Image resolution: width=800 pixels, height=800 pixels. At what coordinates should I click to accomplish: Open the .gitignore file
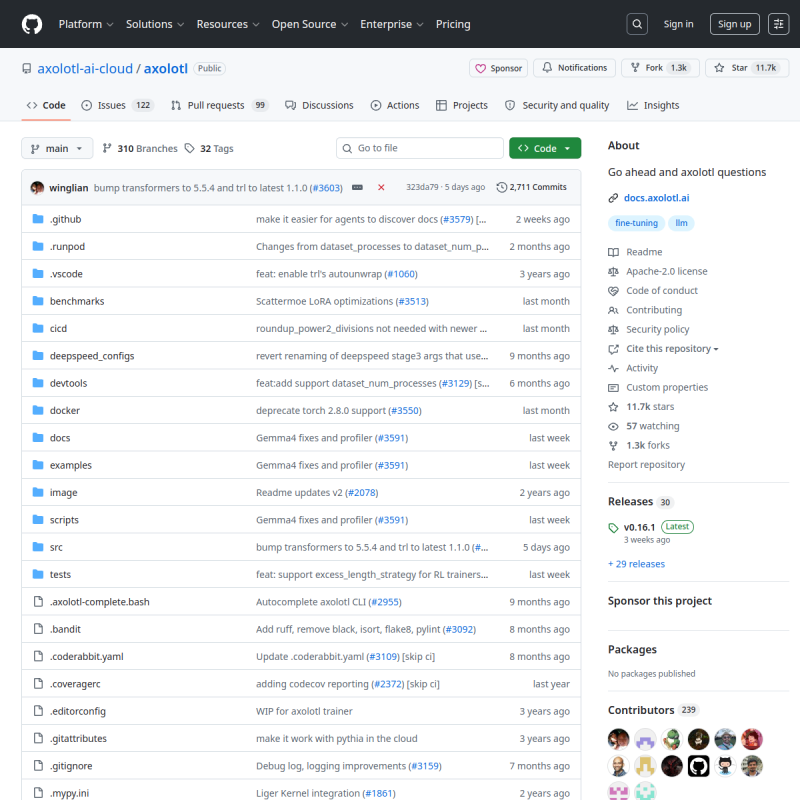tap(71, 766)
